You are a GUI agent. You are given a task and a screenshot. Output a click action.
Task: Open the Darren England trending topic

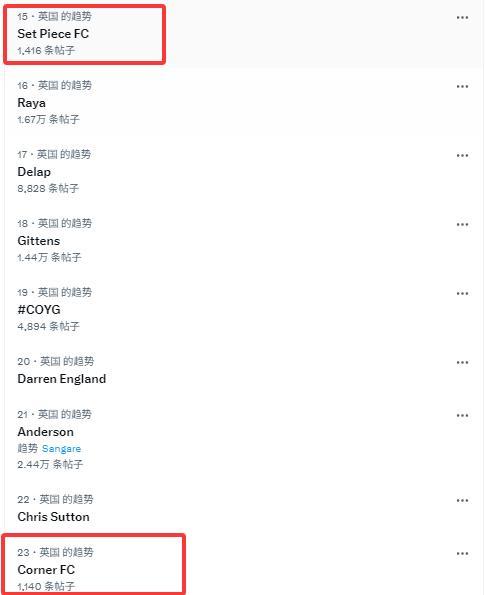62,379
